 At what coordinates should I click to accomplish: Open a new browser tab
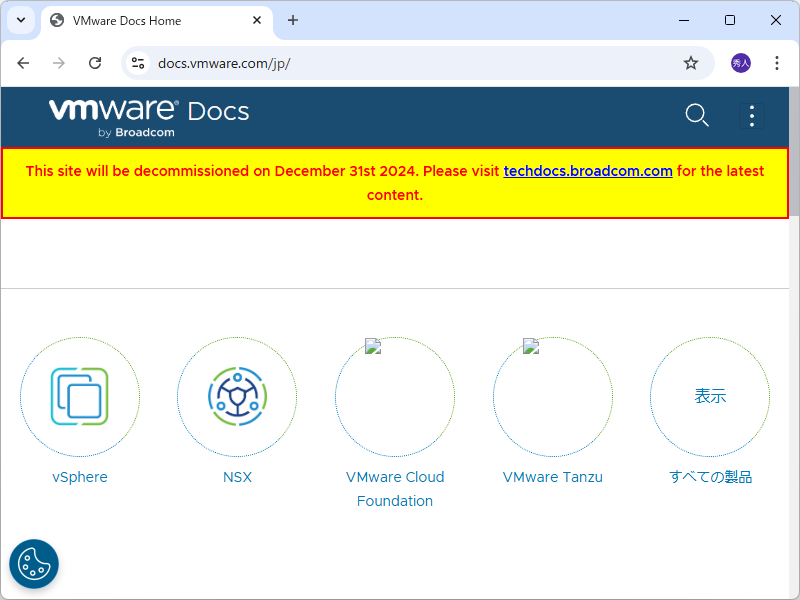click(x=291, y=20)
